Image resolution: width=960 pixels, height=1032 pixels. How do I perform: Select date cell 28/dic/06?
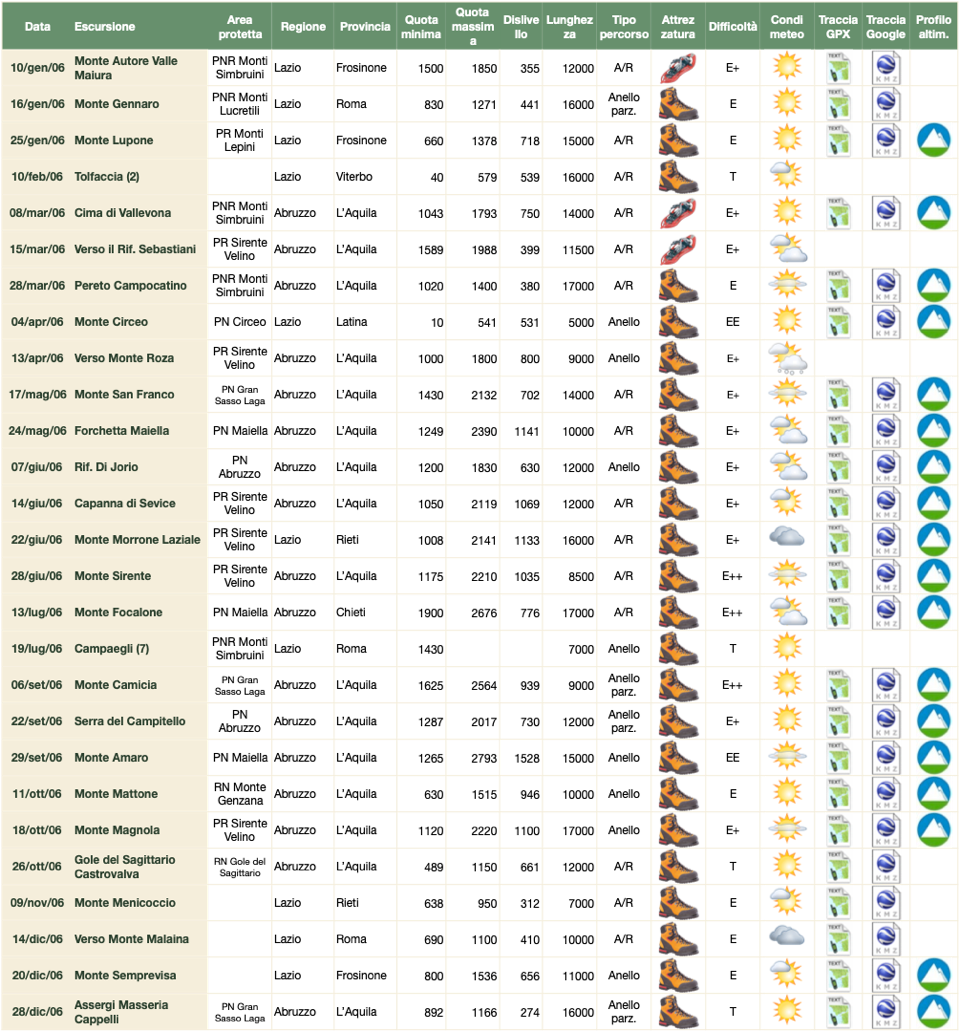coord(38,1012)
